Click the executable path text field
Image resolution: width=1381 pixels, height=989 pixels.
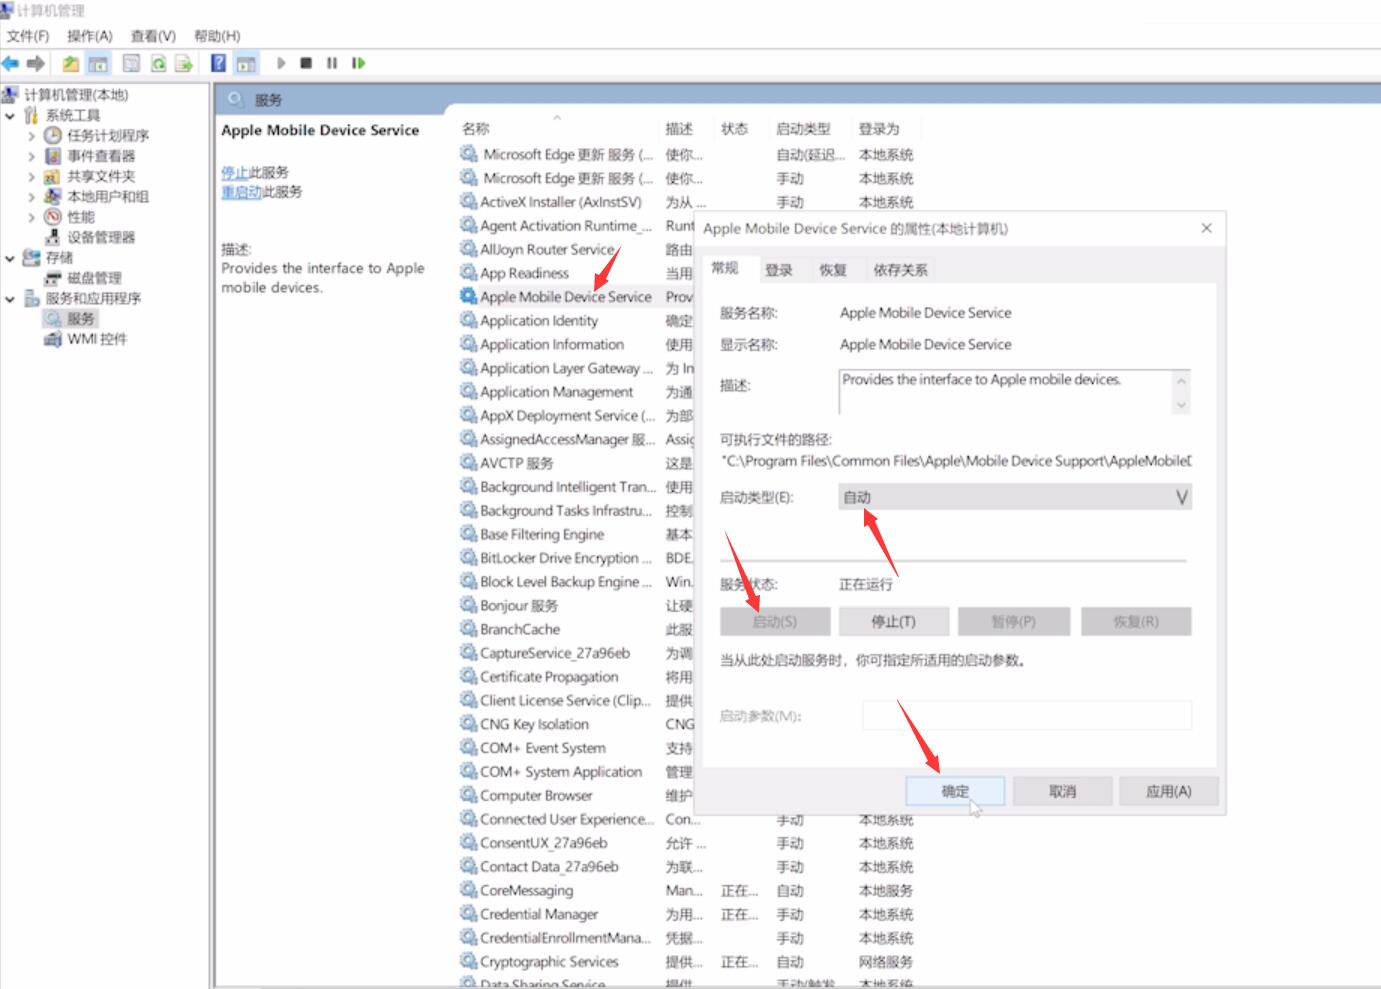956,461
